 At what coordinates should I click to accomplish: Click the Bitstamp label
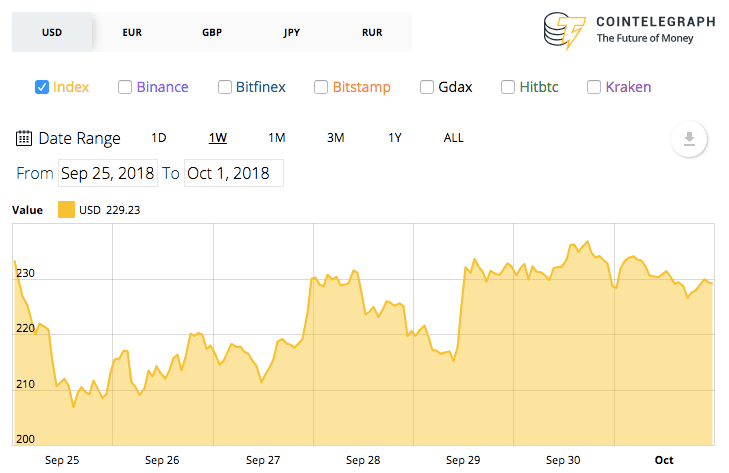[362, 87]
